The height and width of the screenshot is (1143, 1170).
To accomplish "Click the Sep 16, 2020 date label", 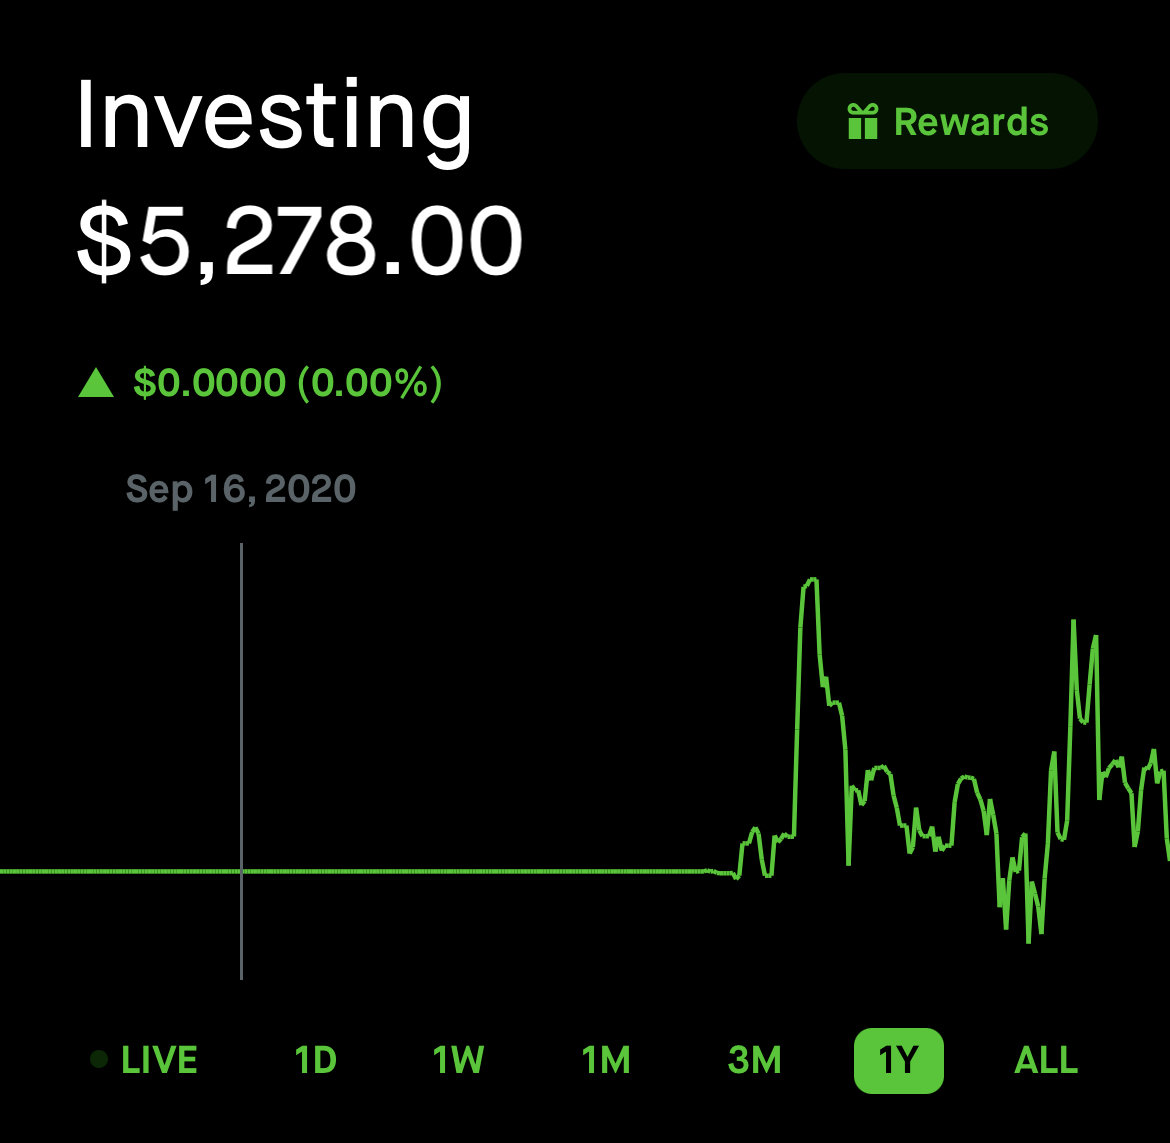I will (x=241, y=489).
